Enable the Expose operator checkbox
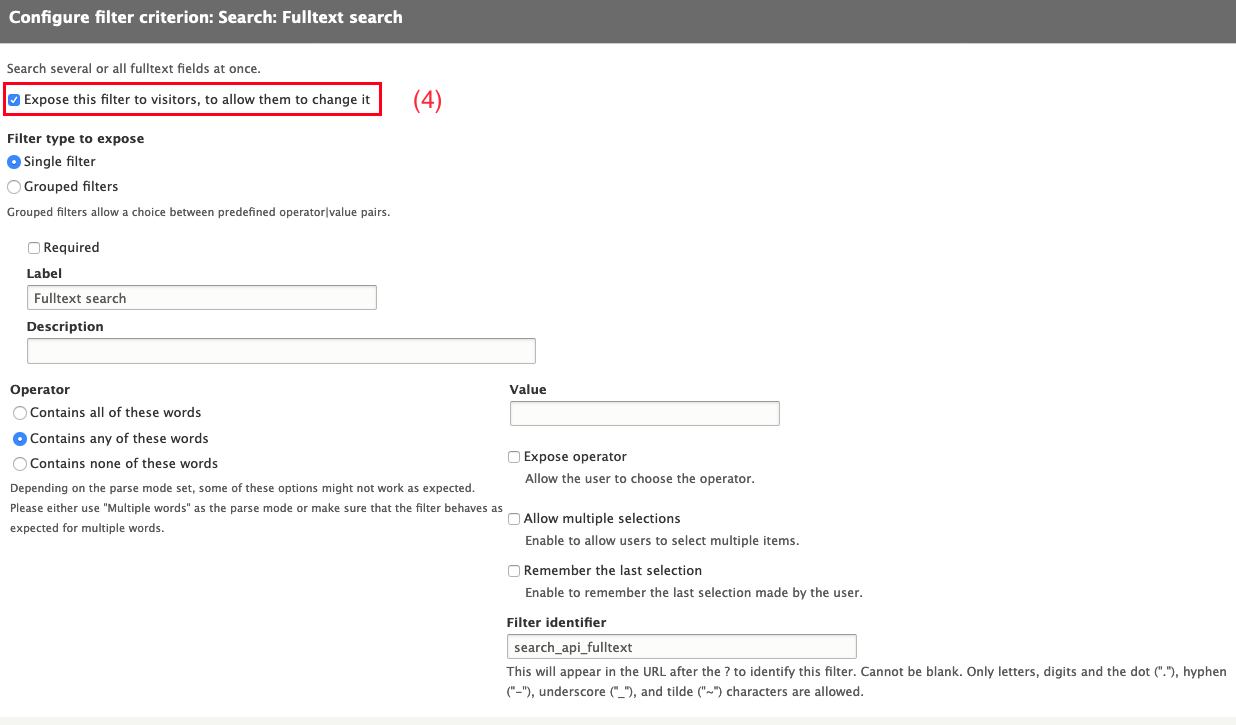 [x=514, y=457]
